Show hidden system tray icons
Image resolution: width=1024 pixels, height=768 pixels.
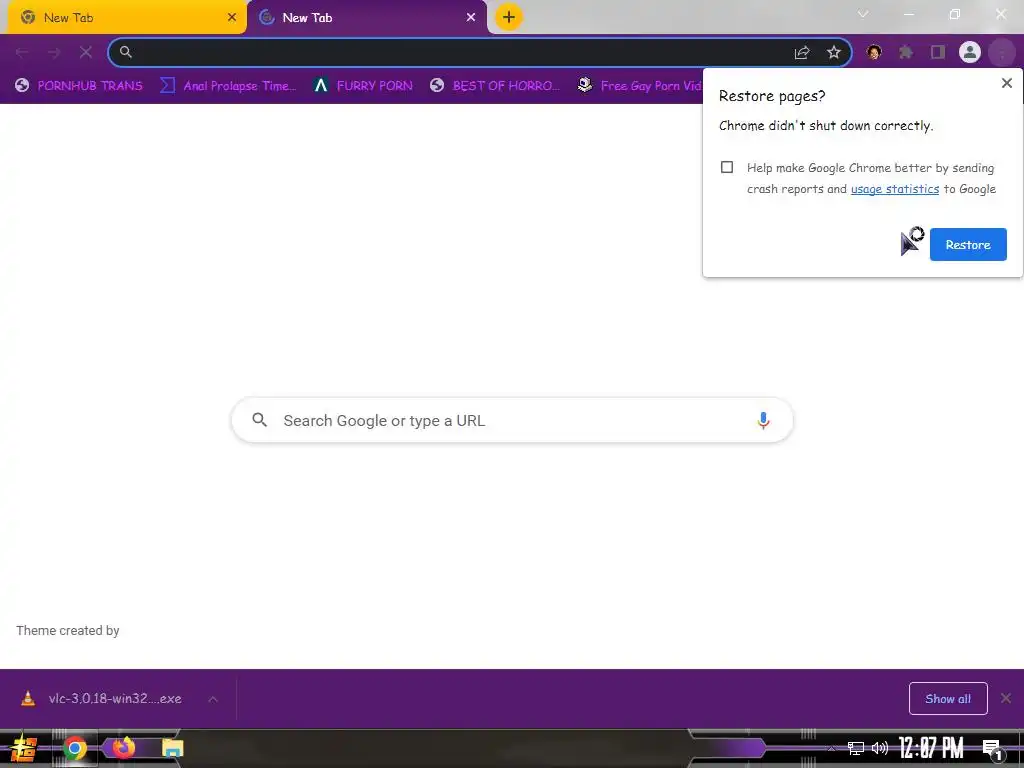click(x=831, y=748)
